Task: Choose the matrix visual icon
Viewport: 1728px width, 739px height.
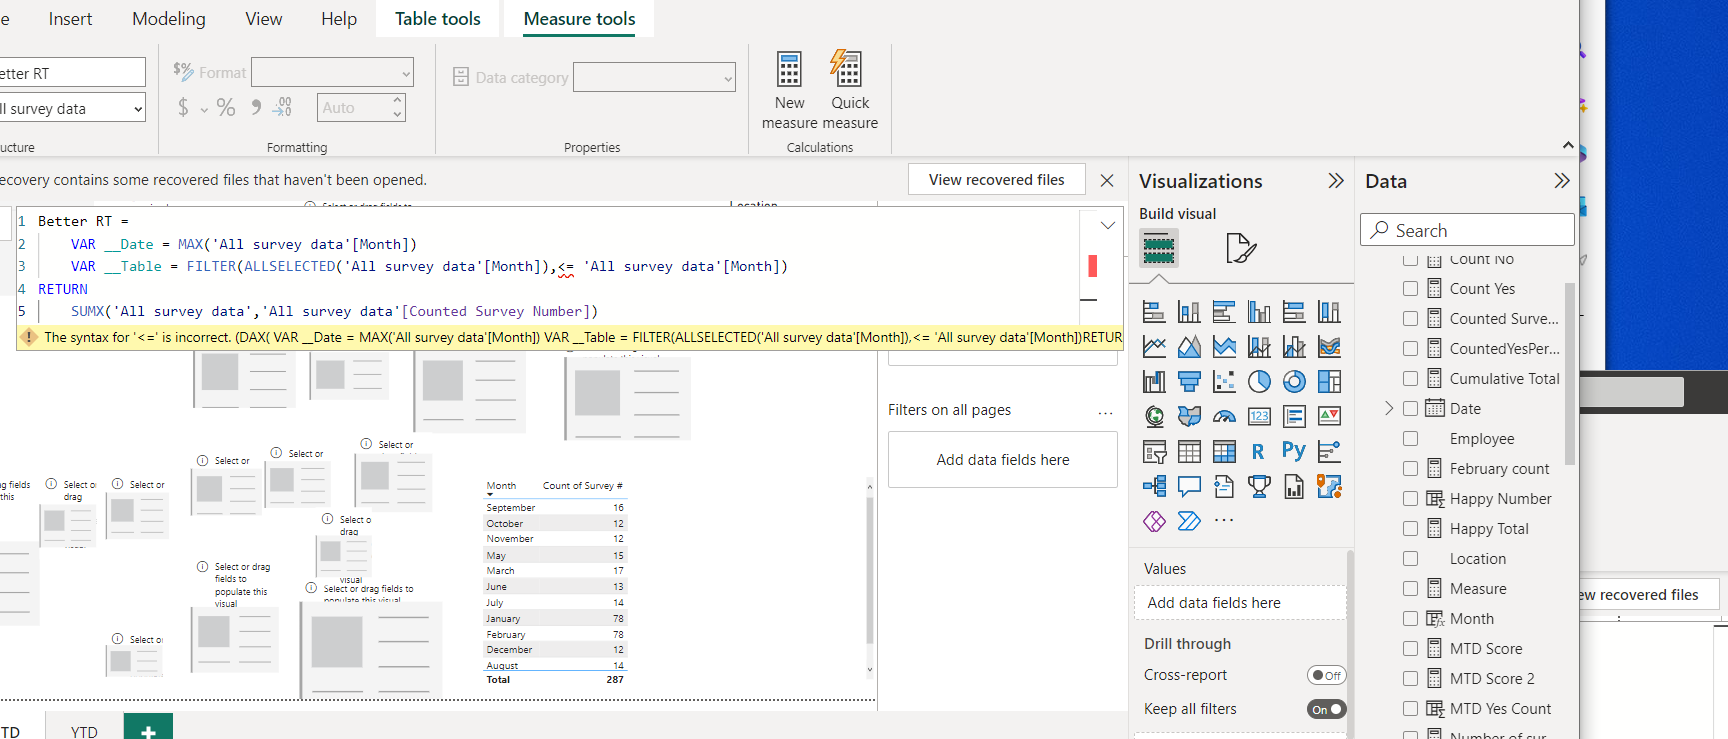Action: click(1224, 451)
